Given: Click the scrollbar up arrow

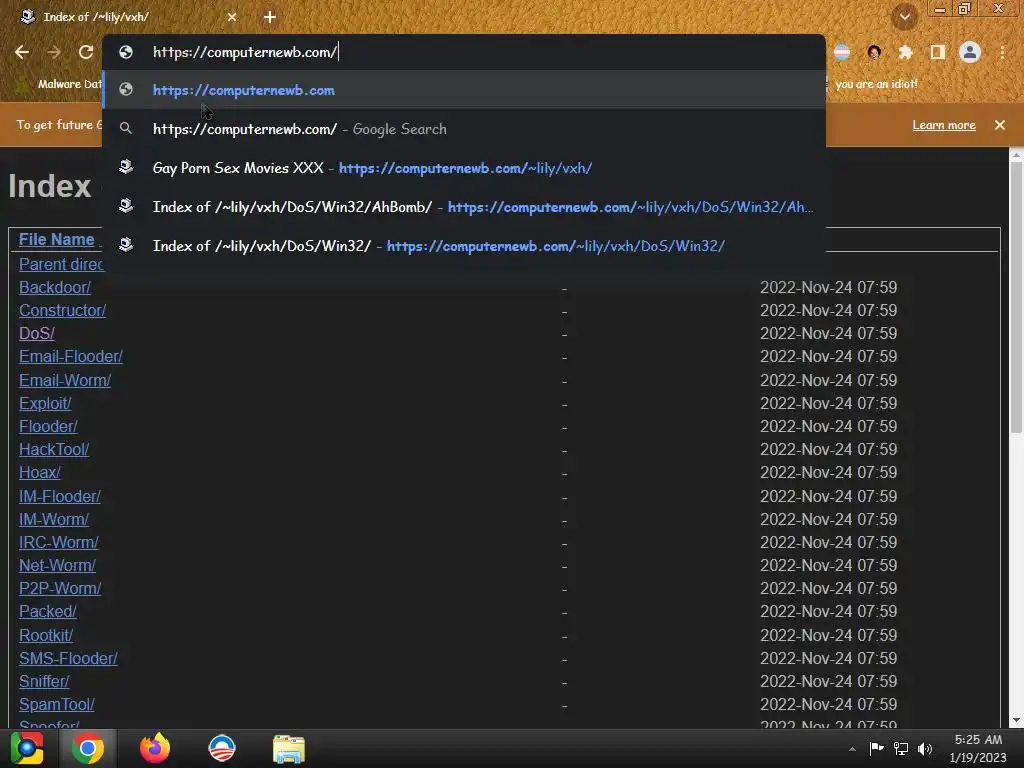Looking at the screenshot, I should click(x=1016, y=155).
